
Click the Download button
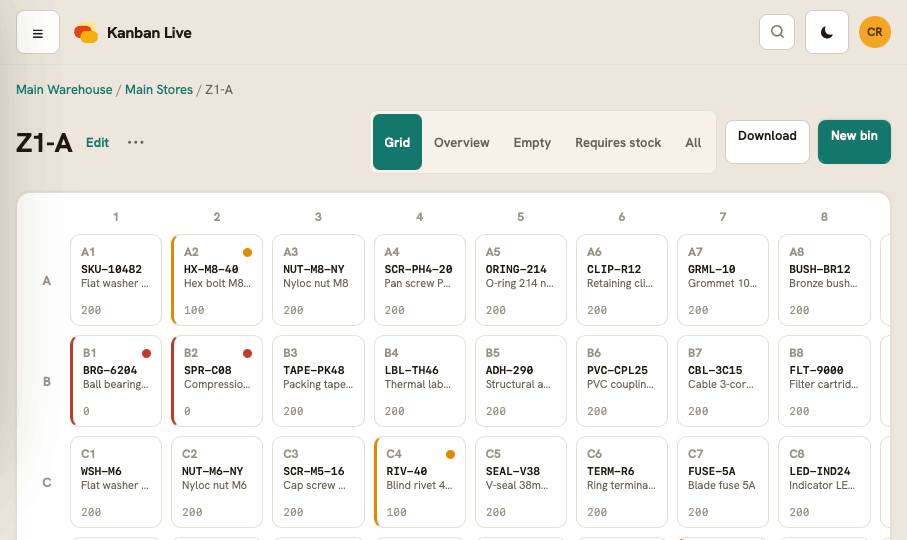coord(767,142)
